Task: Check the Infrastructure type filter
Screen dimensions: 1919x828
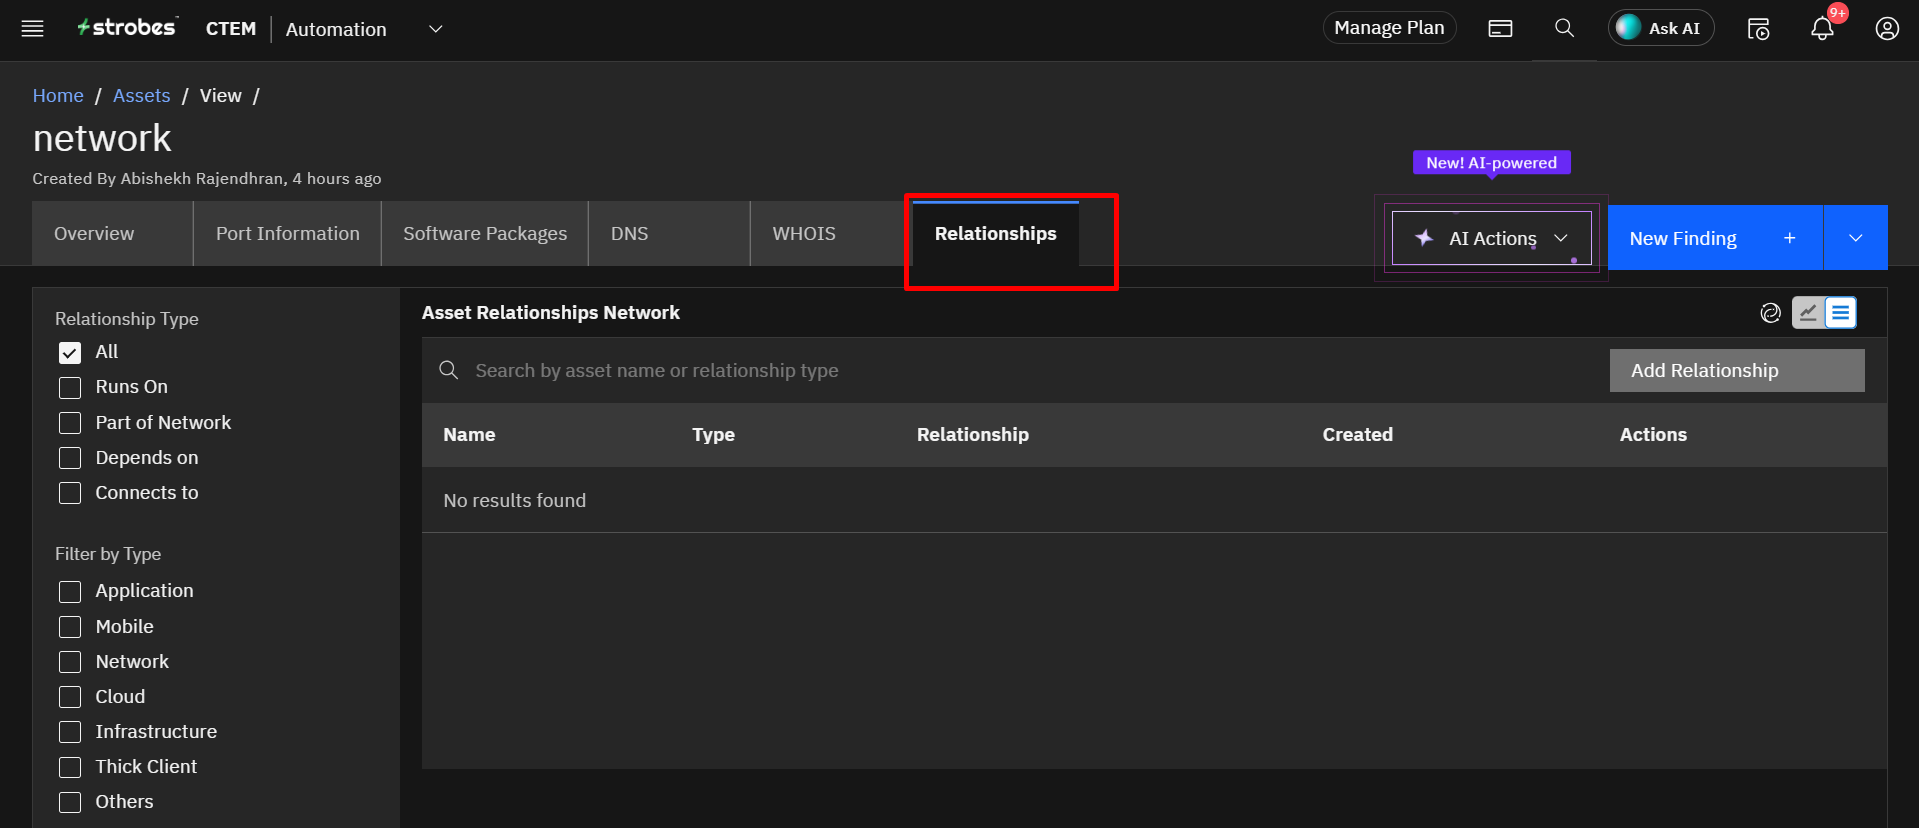Action: pos(70,732)
